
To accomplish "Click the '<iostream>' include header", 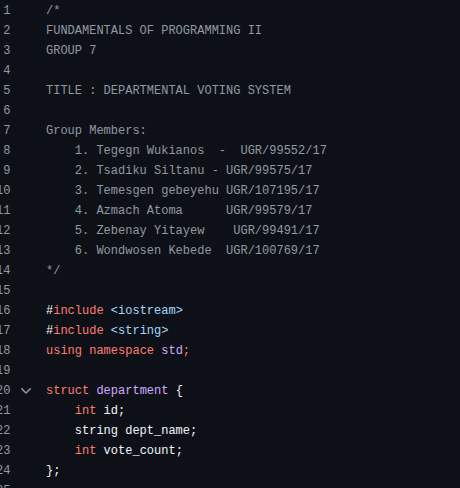I will coord(147,310).
